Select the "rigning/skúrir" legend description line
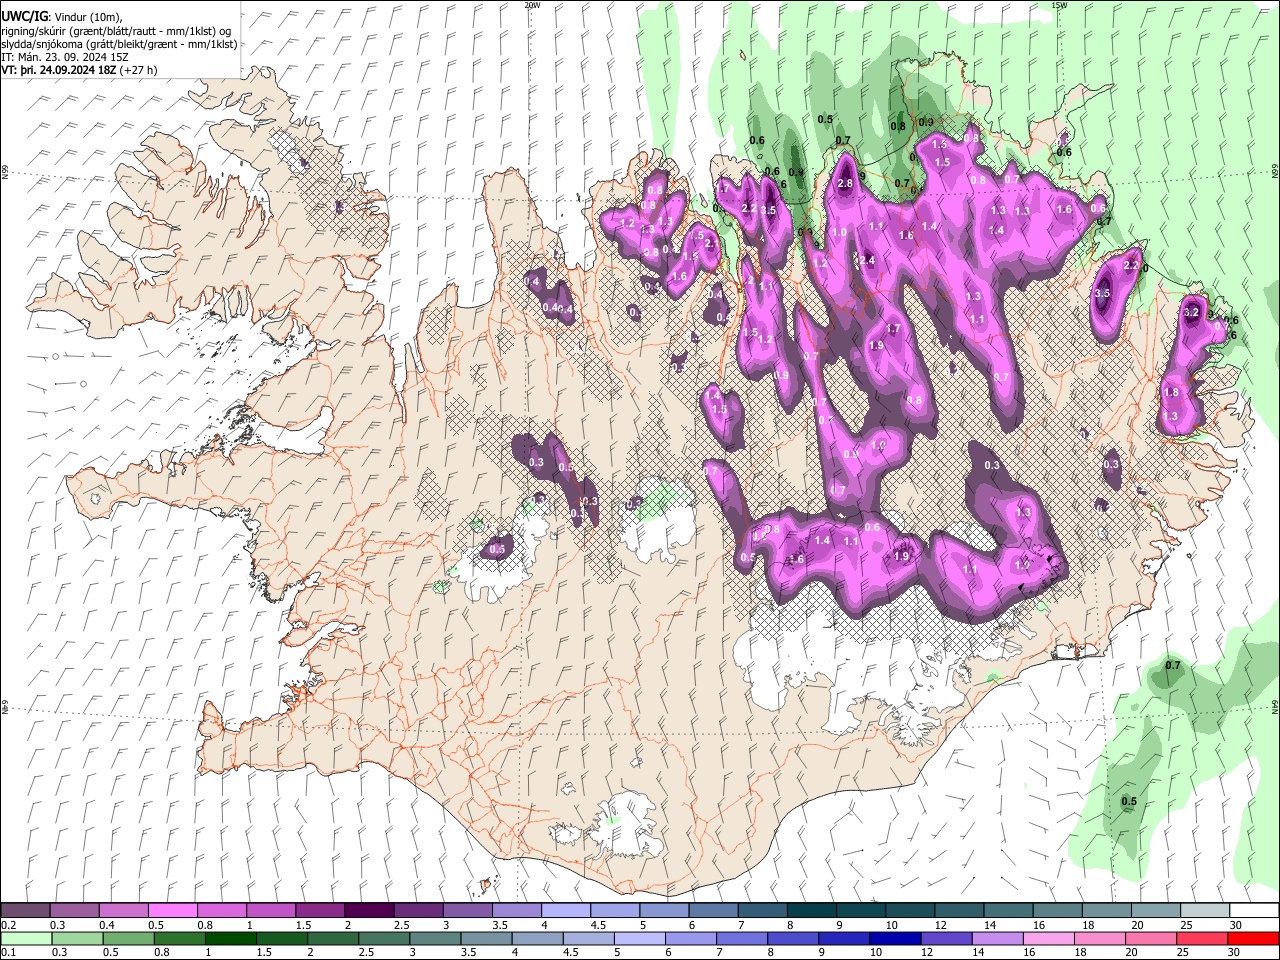Screen dimensions: 1280x960 [116, 31]
